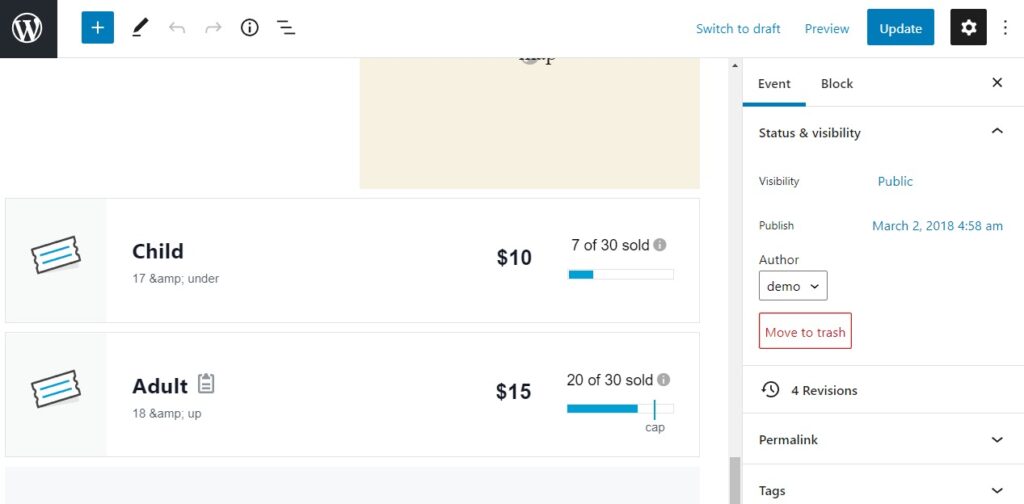Screen dimensions: 1024x504
Task: Expand the Tags panel
Action: pos(996,490)
